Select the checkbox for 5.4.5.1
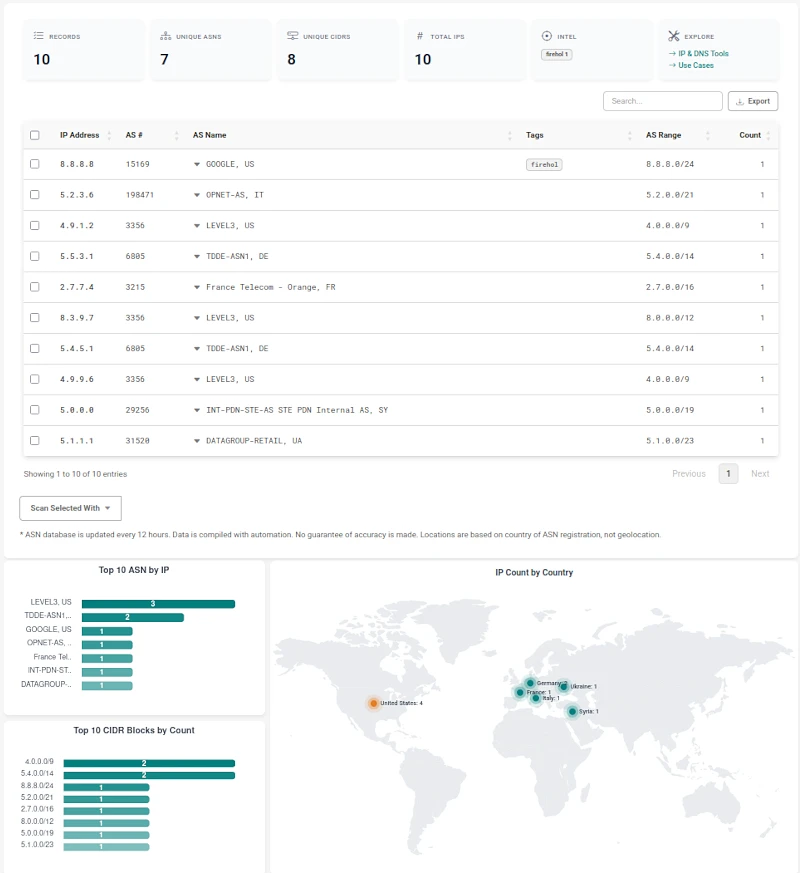The image size is (800, 873). click(35, 349)
